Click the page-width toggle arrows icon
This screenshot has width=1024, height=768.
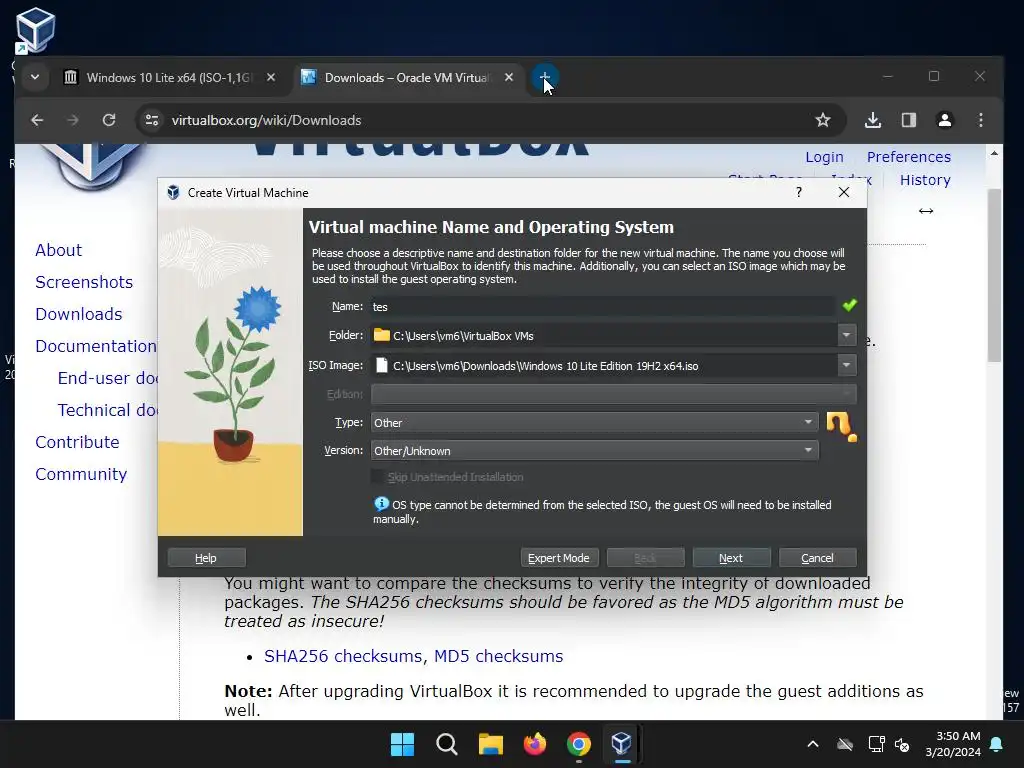click(x=925, y=211)
